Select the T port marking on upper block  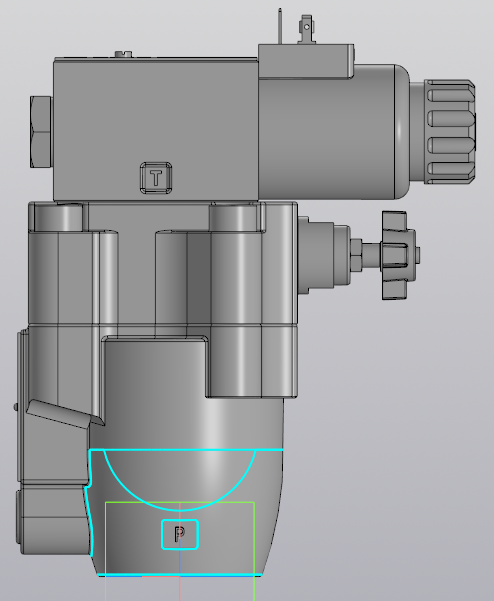coord(156,178)
